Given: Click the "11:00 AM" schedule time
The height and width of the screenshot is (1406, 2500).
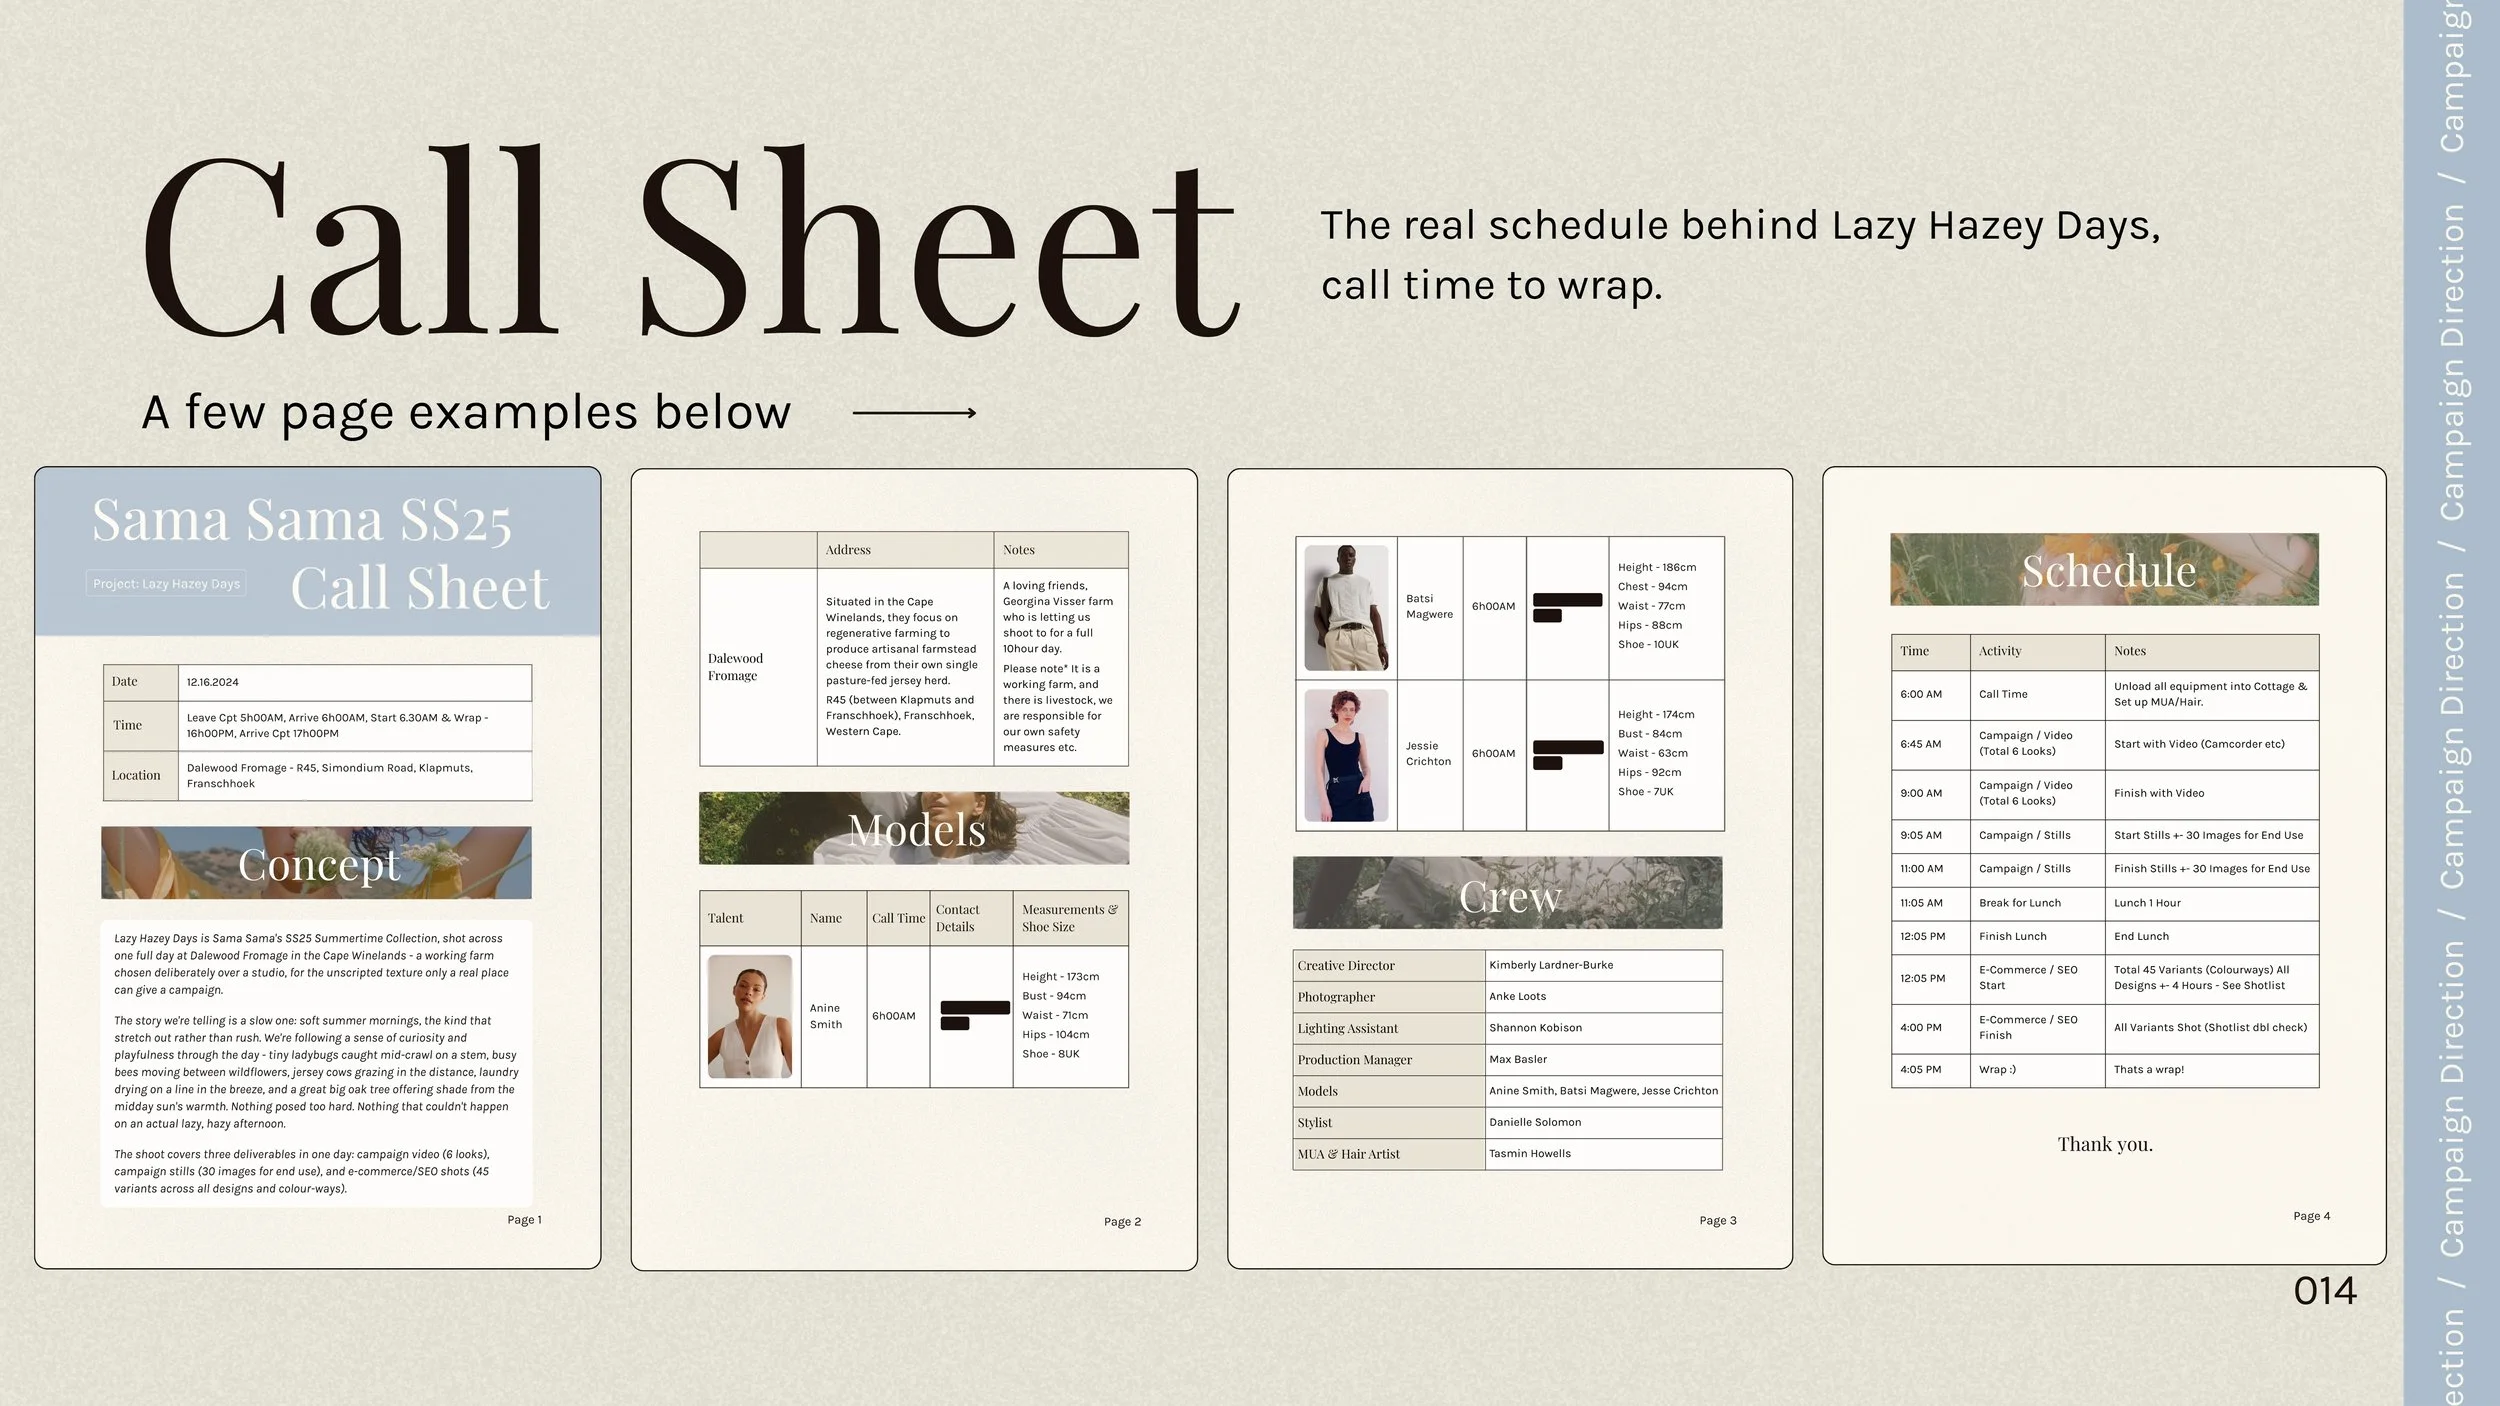Looking at the screenshot, I should tap(1922, 869).
